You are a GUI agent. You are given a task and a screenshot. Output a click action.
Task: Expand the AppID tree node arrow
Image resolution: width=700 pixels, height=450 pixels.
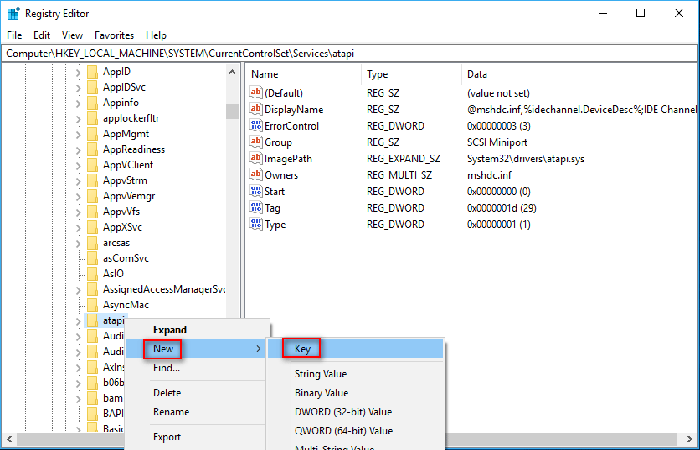click(78, 72)
